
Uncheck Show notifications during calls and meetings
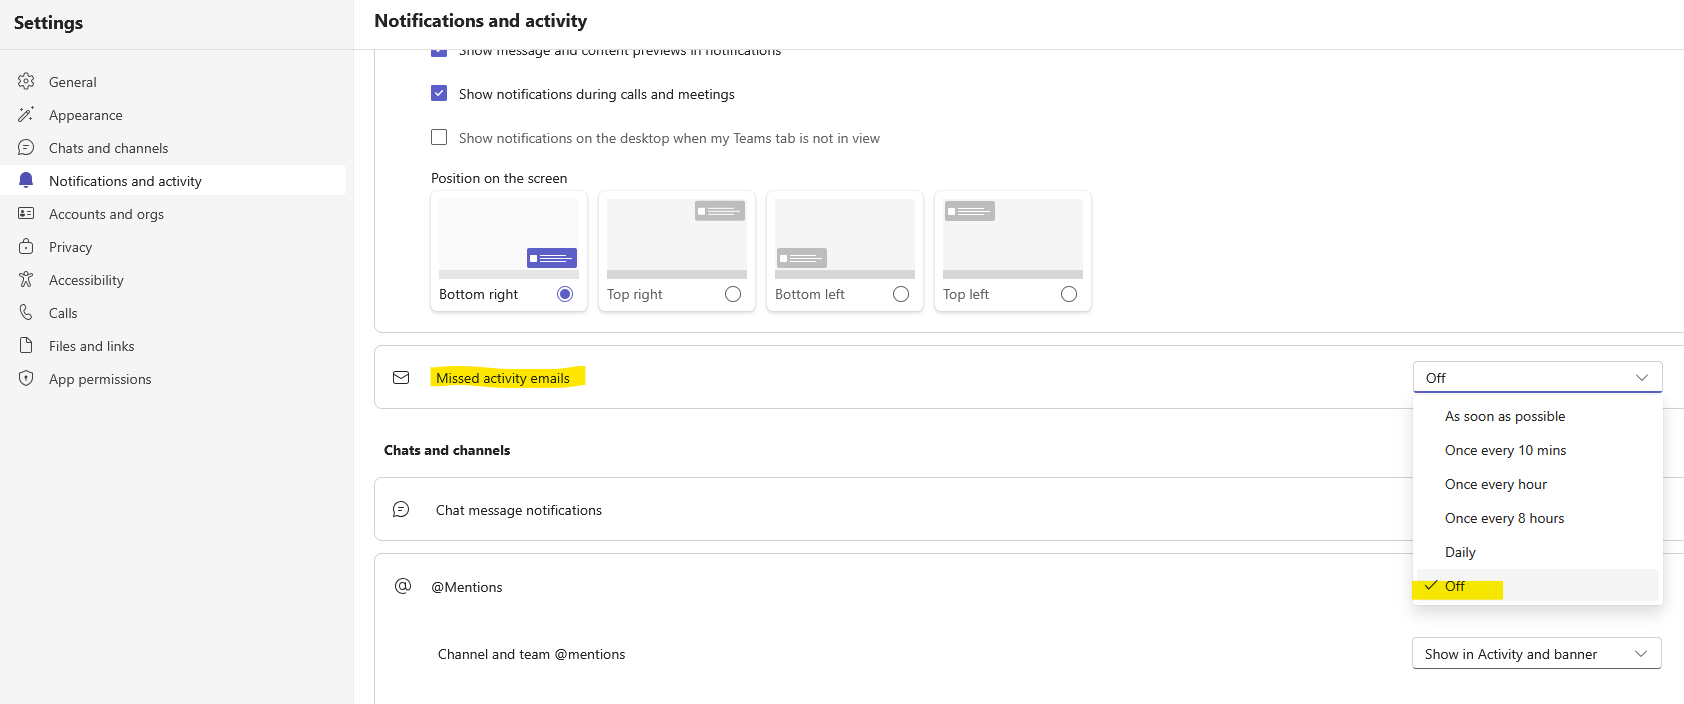click(439, 94)
